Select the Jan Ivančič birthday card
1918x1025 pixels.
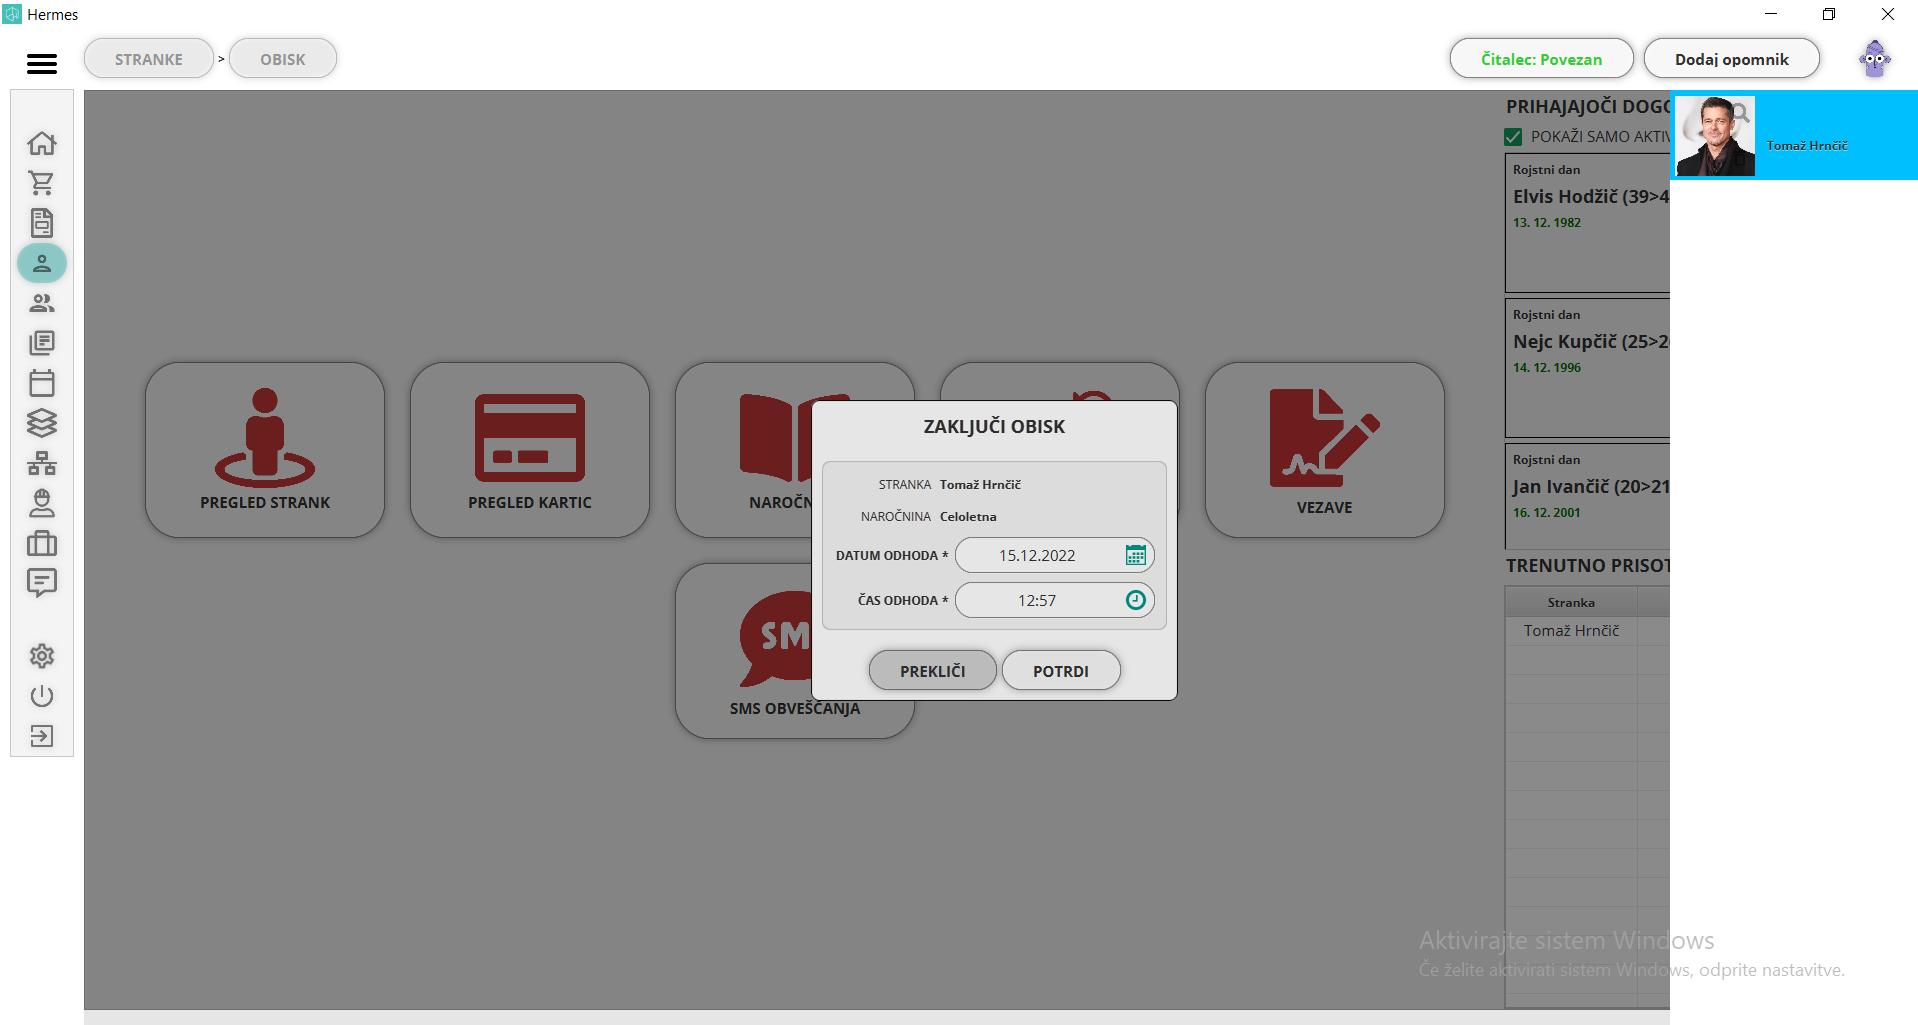tap(1588, 495)
